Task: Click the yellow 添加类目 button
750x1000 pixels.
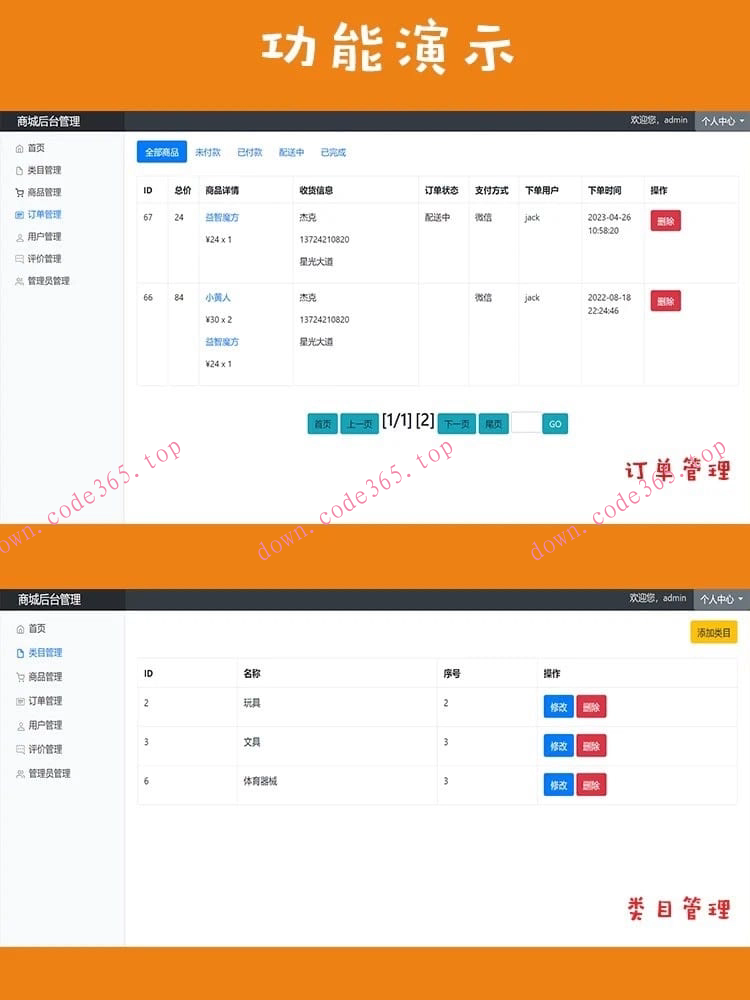Action: 714,633
